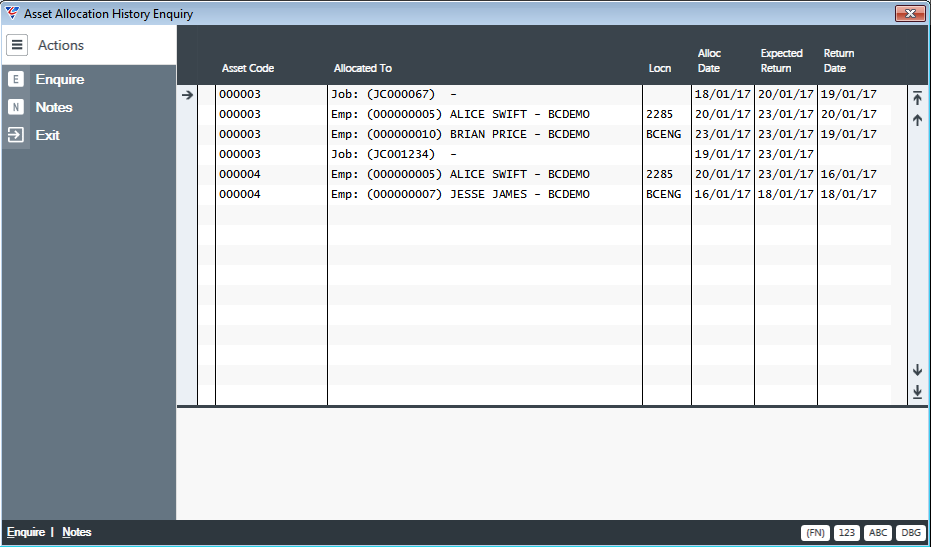Select row Job: (JC000067)

coord(544,95)
